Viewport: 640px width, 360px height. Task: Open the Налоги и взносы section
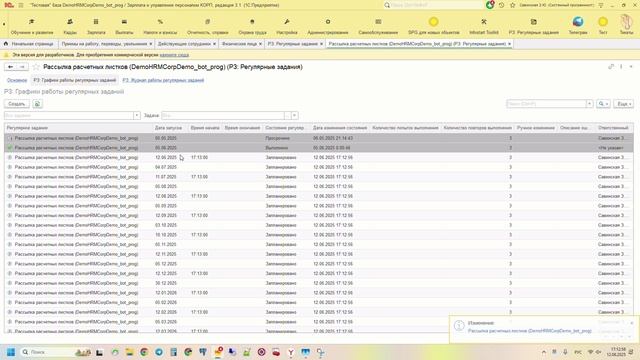point(160,26)
